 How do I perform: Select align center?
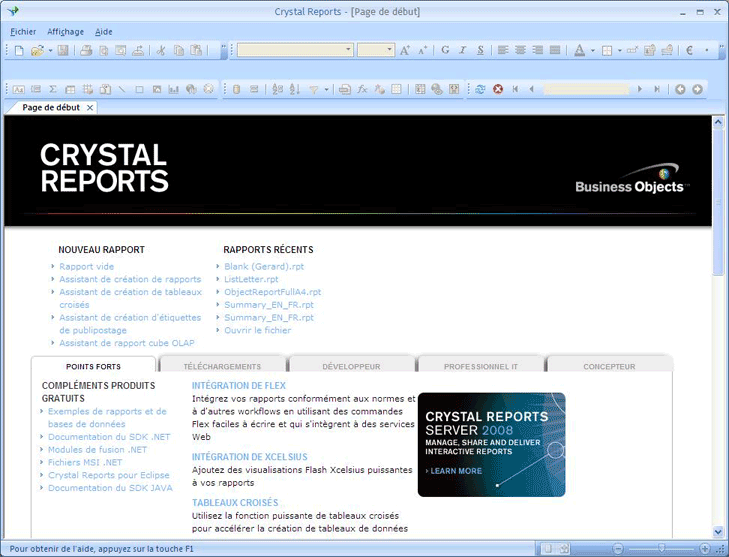[520, 50]
